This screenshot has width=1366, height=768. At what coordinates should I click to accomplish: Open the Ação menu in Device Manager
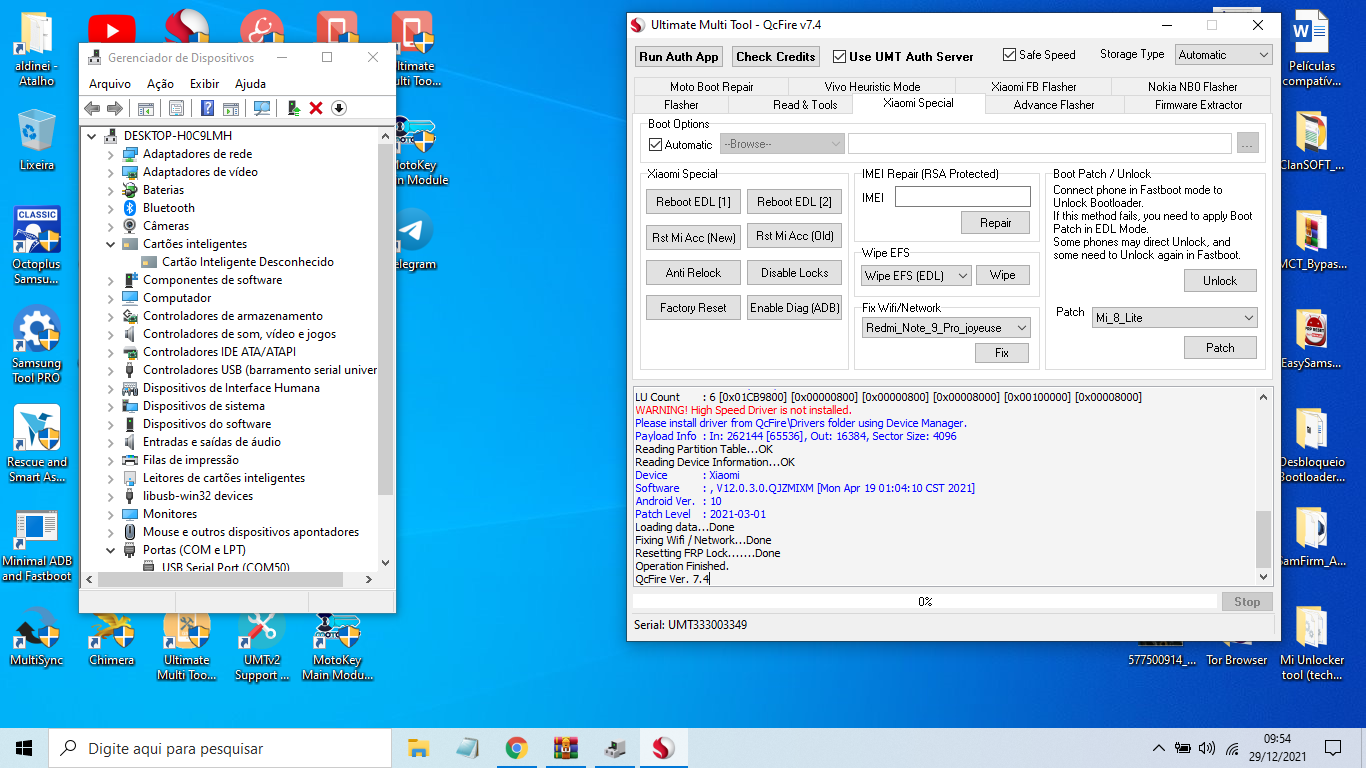160,84
